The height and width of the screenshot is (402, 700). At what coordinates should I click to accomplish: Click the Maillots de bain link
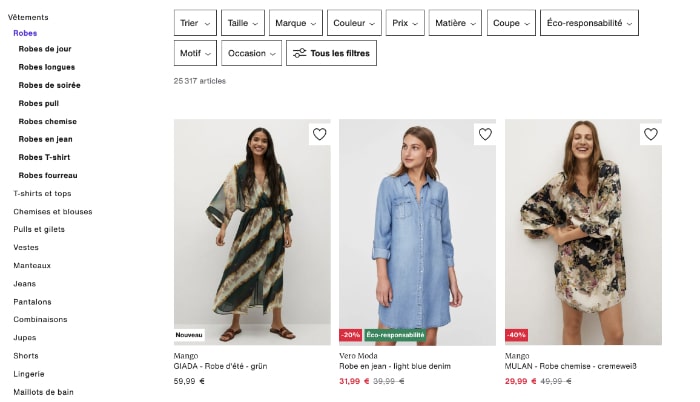[43, 391]
